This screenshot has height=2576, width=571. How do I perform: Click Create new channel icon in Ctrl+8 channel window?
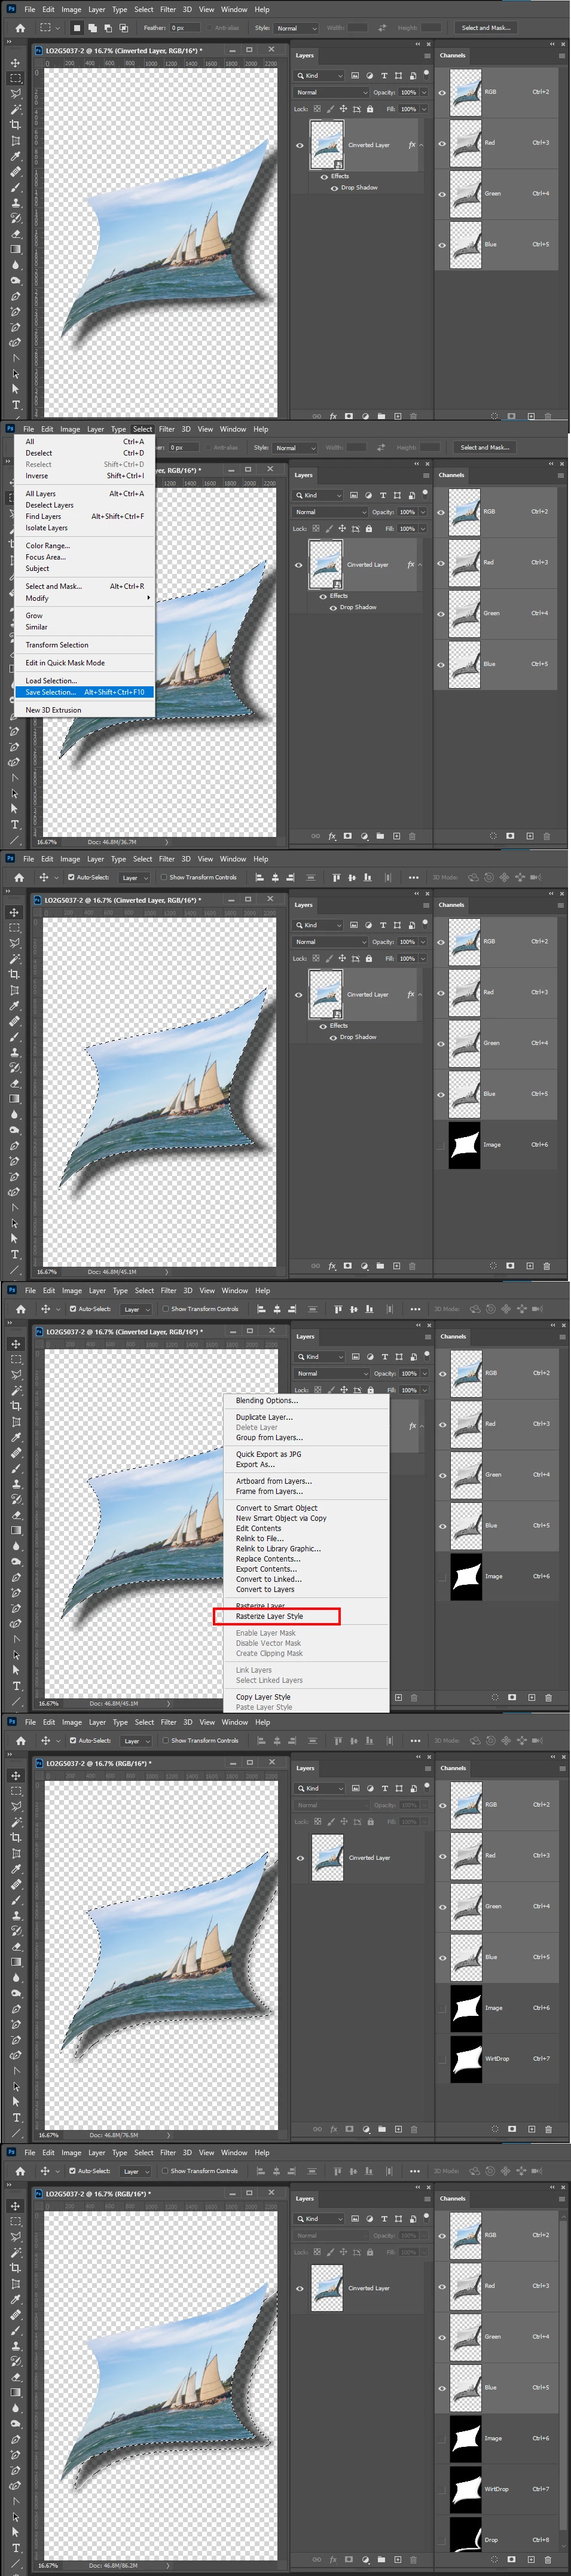[531, 2561]
